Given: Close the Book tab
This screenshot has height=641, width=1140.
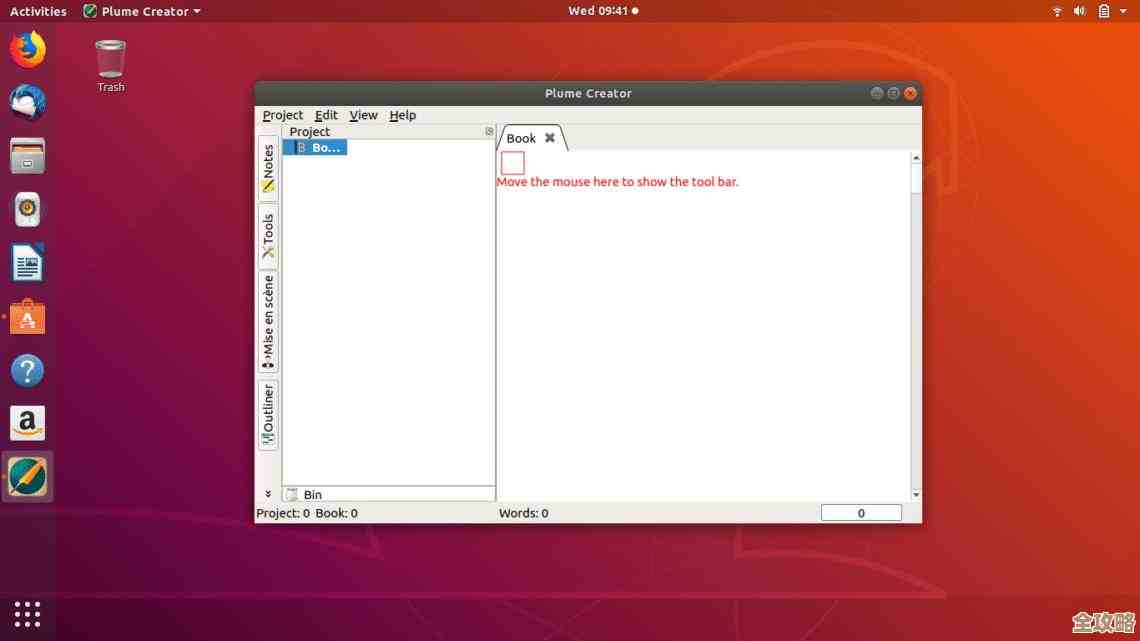Looking at the screenshot, I should tap(549, 138).
